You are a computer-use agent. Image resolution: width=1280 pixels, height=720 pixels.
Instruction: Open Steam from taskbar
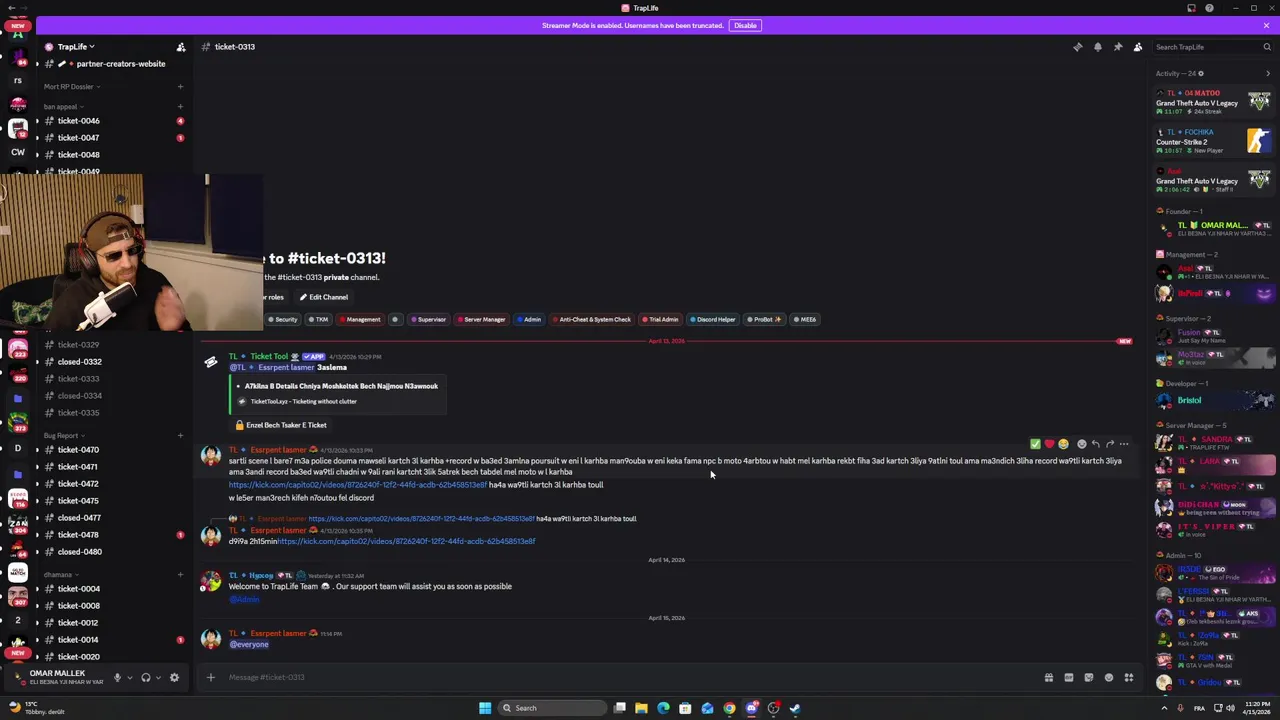795,708
